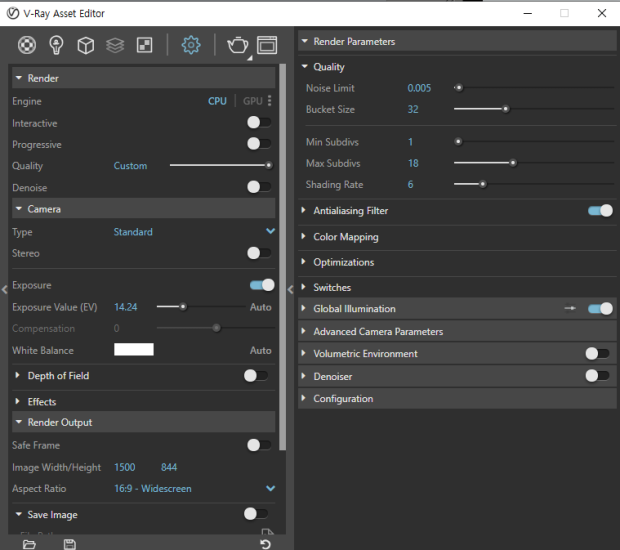Save settings to file disk icon

pyautogui.click(x=70, y=544)
